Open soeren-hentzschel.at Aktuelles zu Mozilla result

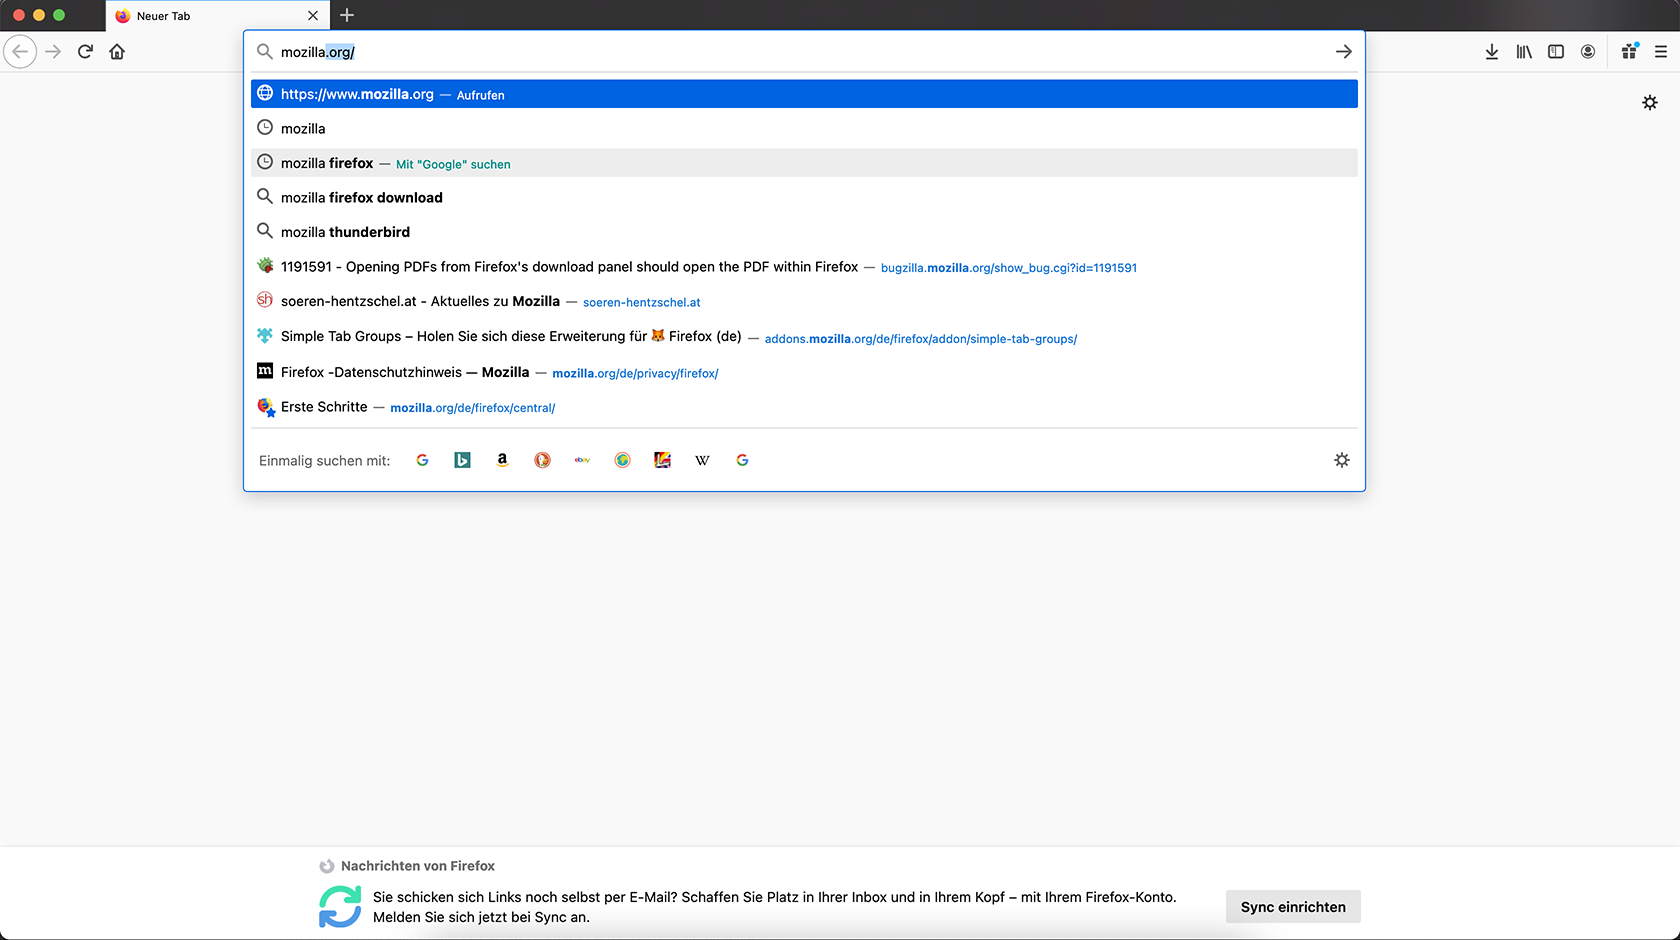point(804,301)
